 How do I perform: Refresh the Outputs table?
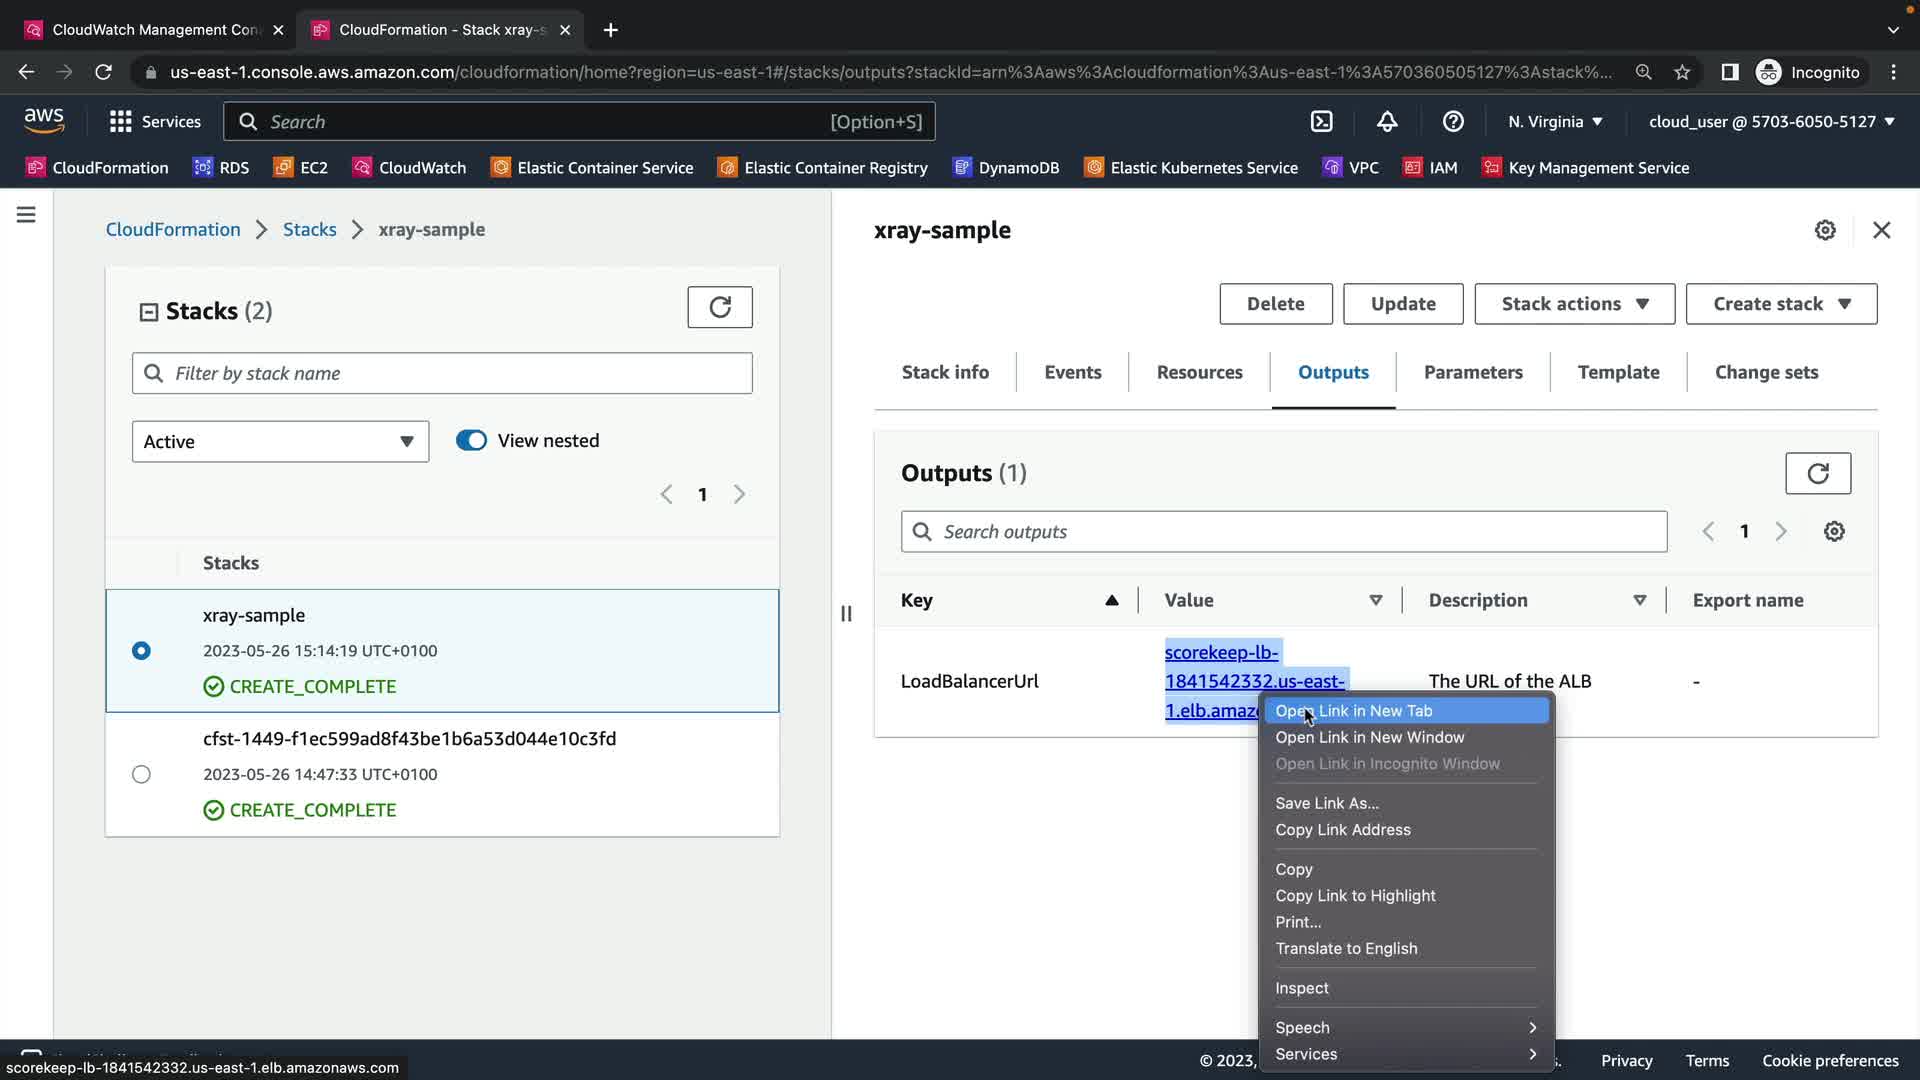pyautogui.click(x=1817, y=473)
